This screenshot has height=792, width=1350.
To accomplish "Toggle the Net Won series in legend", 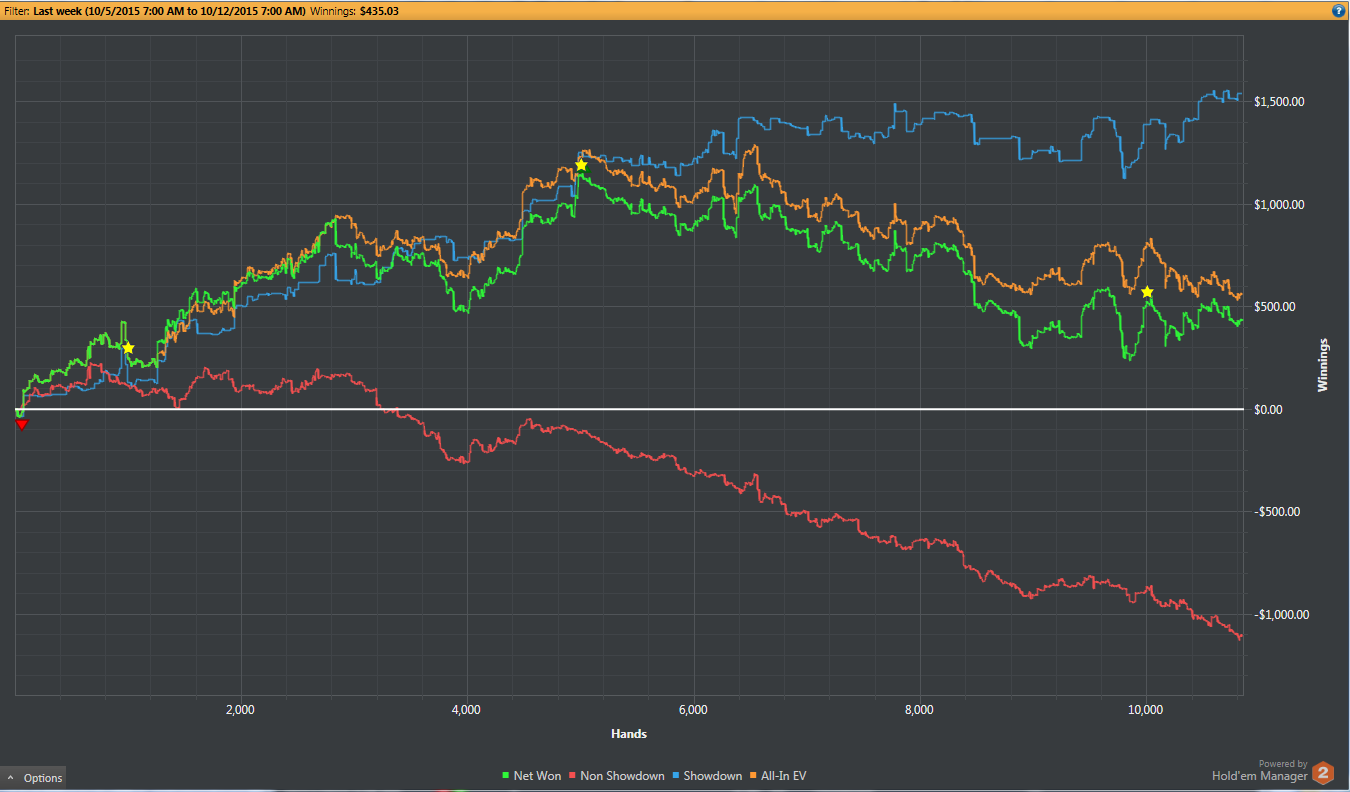I will coord(531,776).
